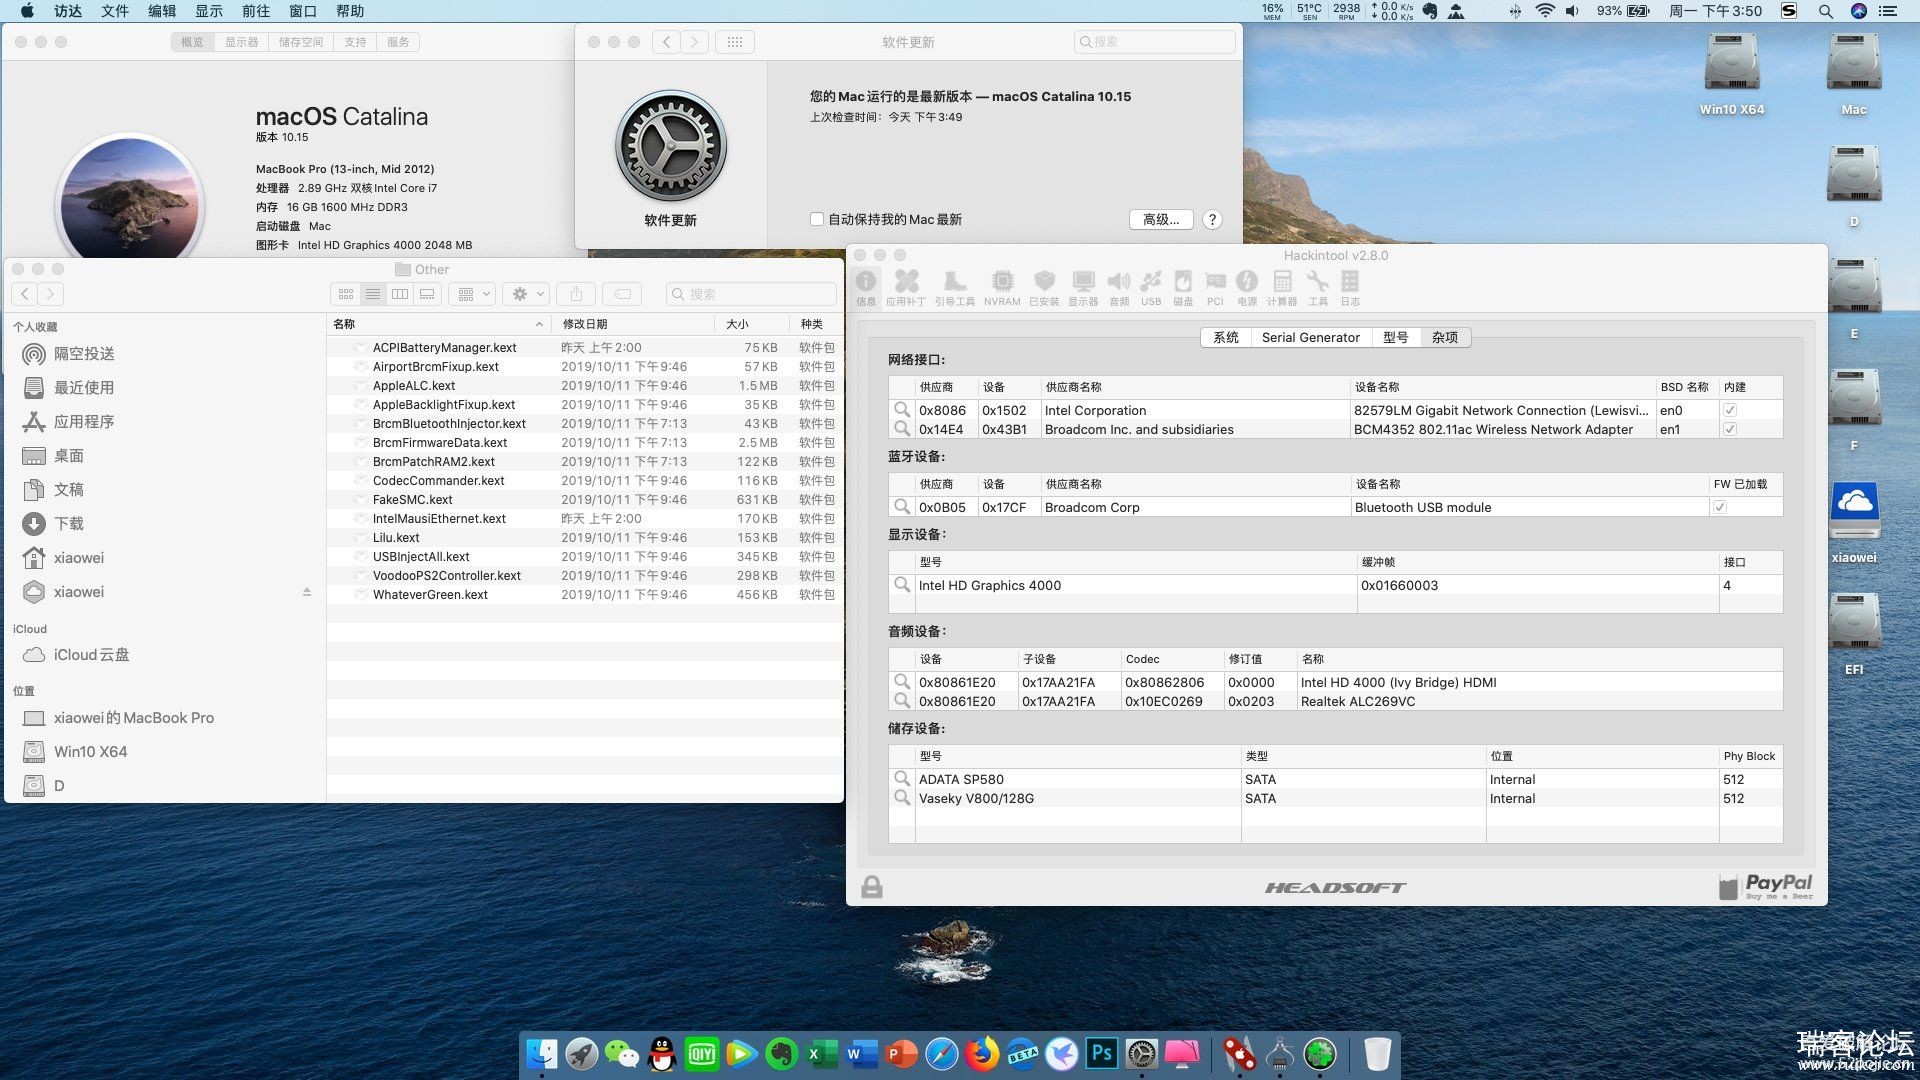Viewport: 1920px width, 1080px height.
Task: Switch to 型号 tab in Hackintool
Action: point(1395,337)
